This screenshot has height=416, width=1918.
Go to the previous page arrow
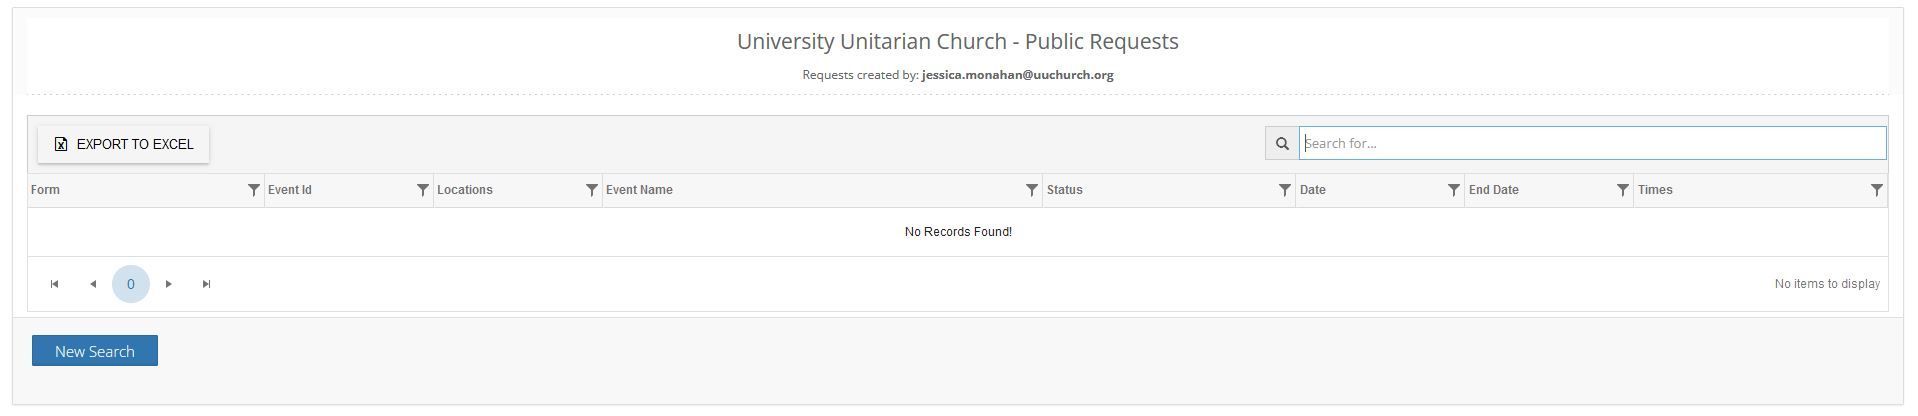93,284
